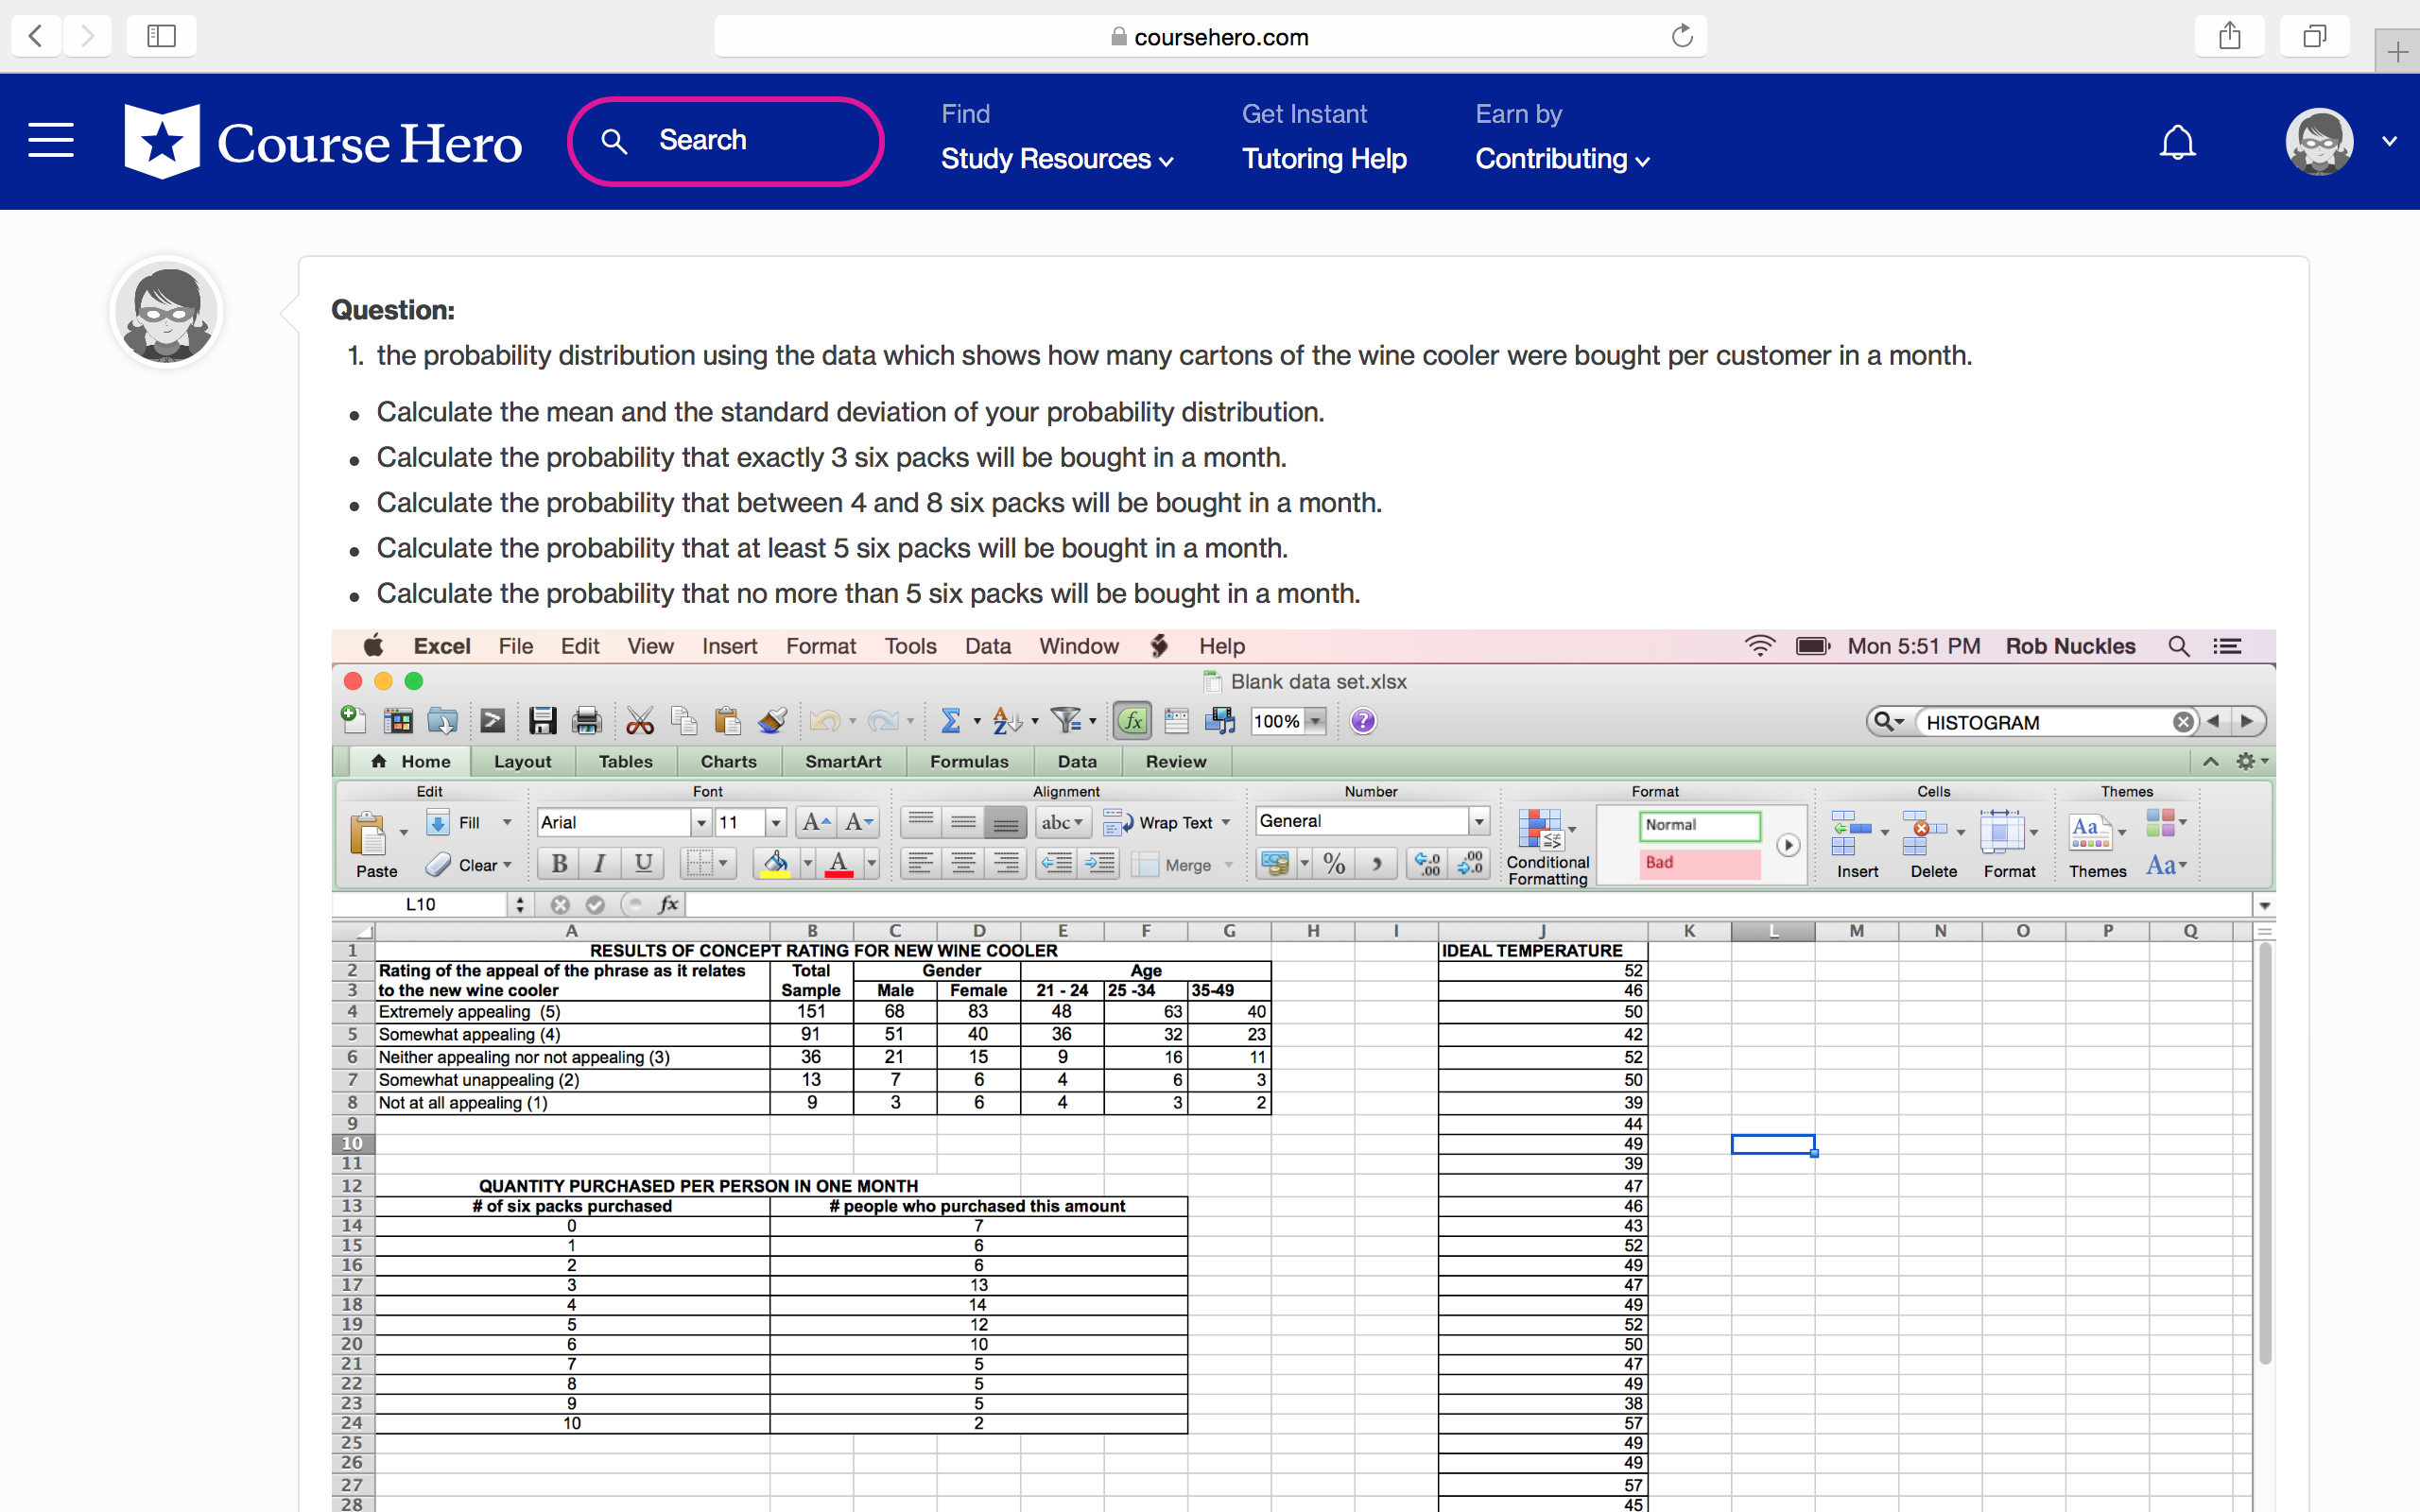2420x1512 pixels.
Task: Click the Conditional Formatting icon
Action: pos(1540,830)
